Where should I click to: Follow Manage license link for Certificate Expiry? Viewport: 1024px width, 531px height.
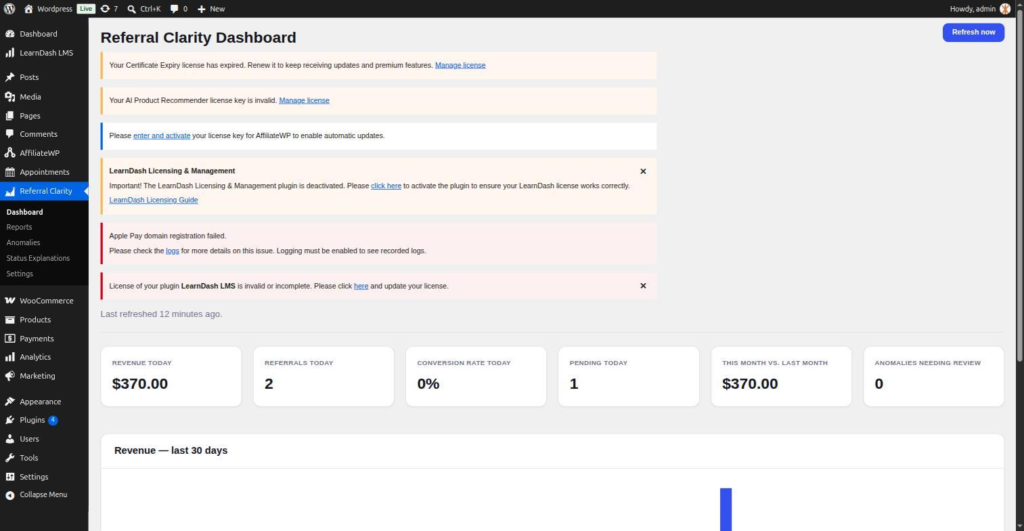click(x=460, y=65)
